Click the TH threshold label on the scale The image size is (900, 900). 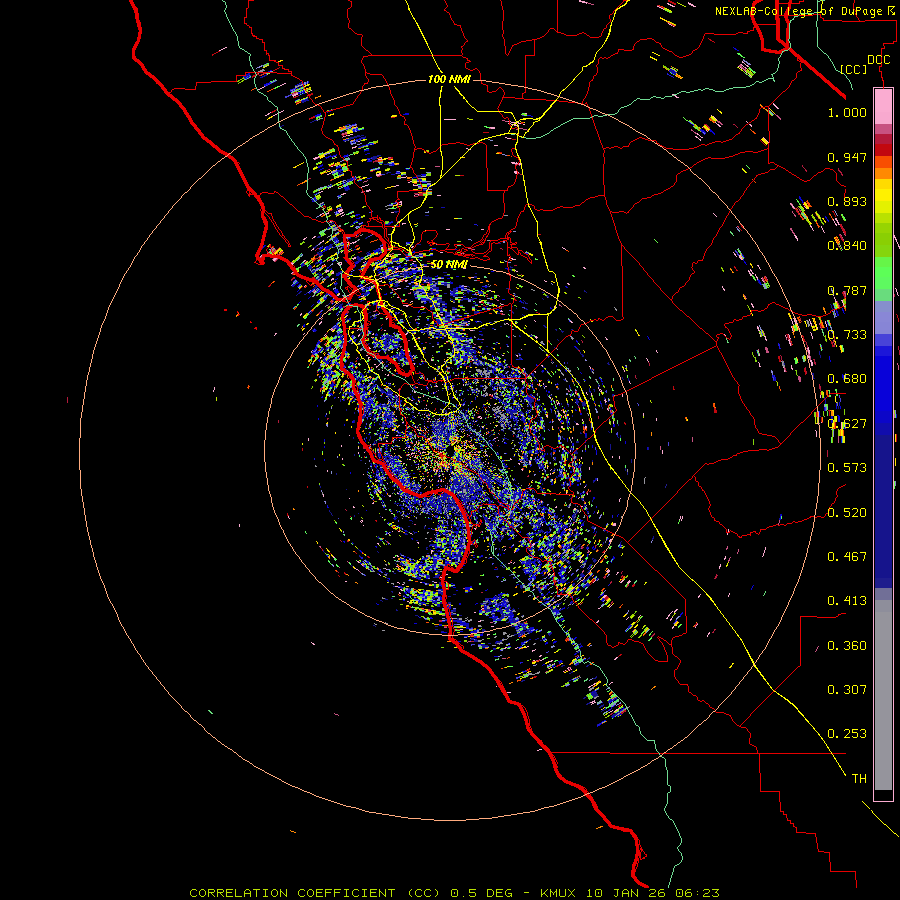pyautogui.click(x=859, y=779)
